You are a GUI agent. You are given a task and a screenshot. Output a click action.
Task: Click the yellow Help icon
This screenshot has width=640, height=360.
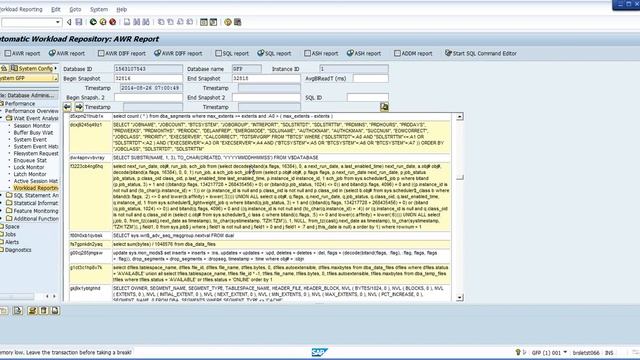[x=228, y=22]
